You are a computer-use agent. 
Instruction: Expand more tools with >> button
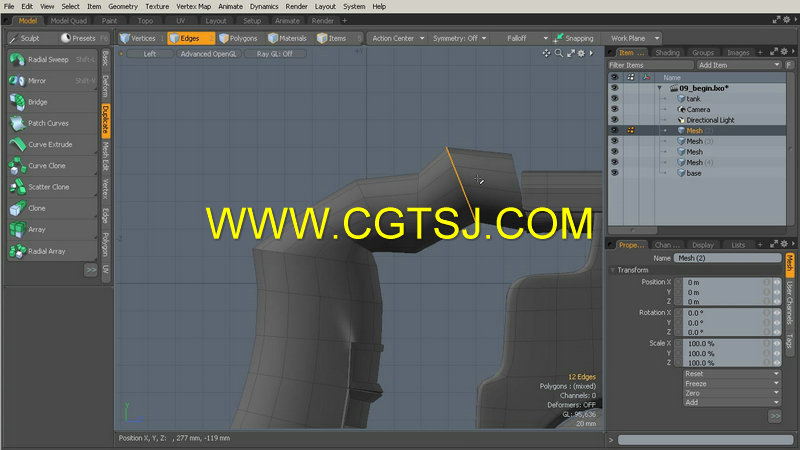point(90,269)
